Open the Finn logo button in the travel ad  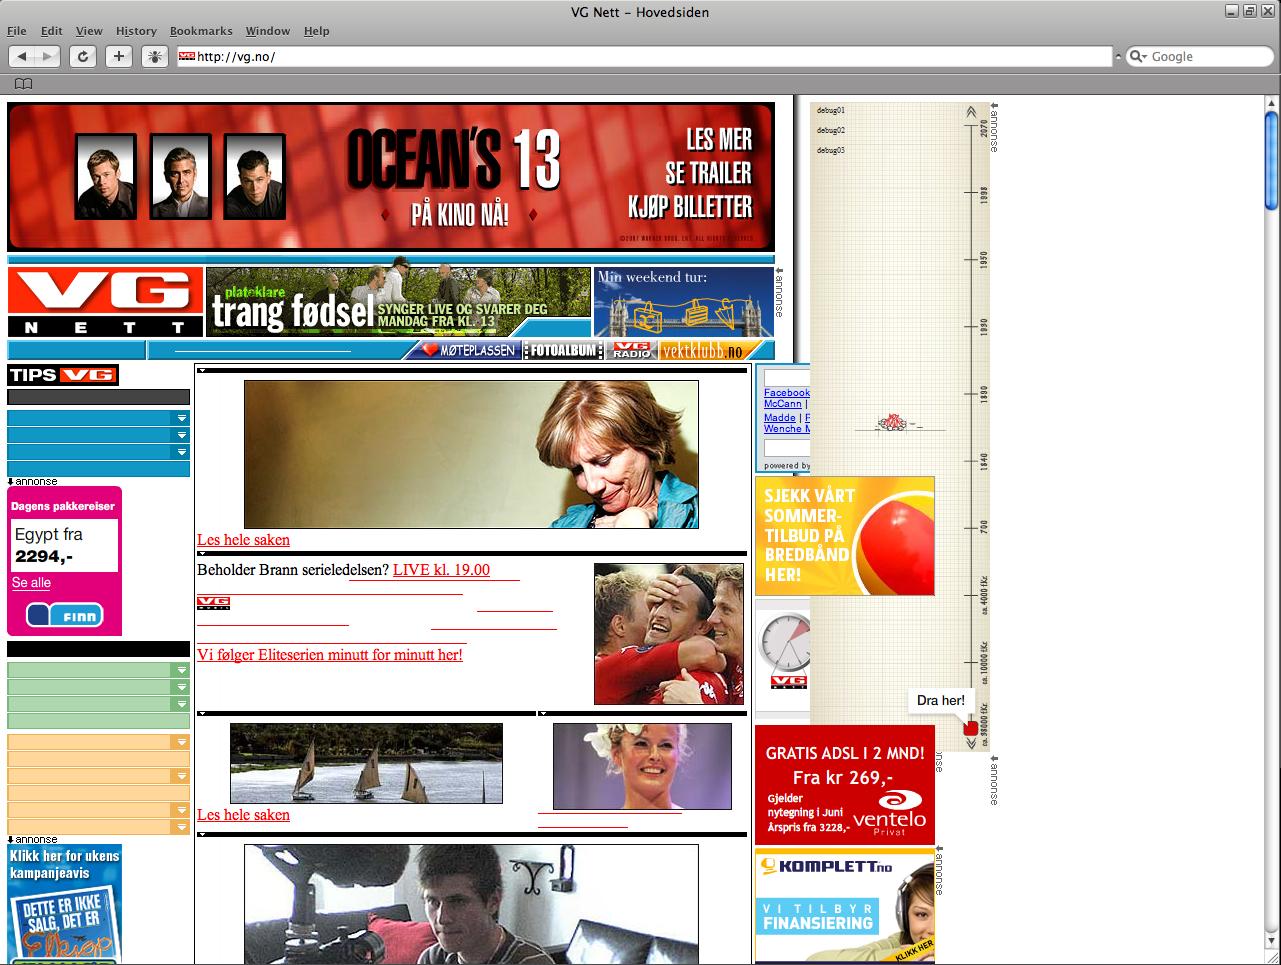coord(64,615)
